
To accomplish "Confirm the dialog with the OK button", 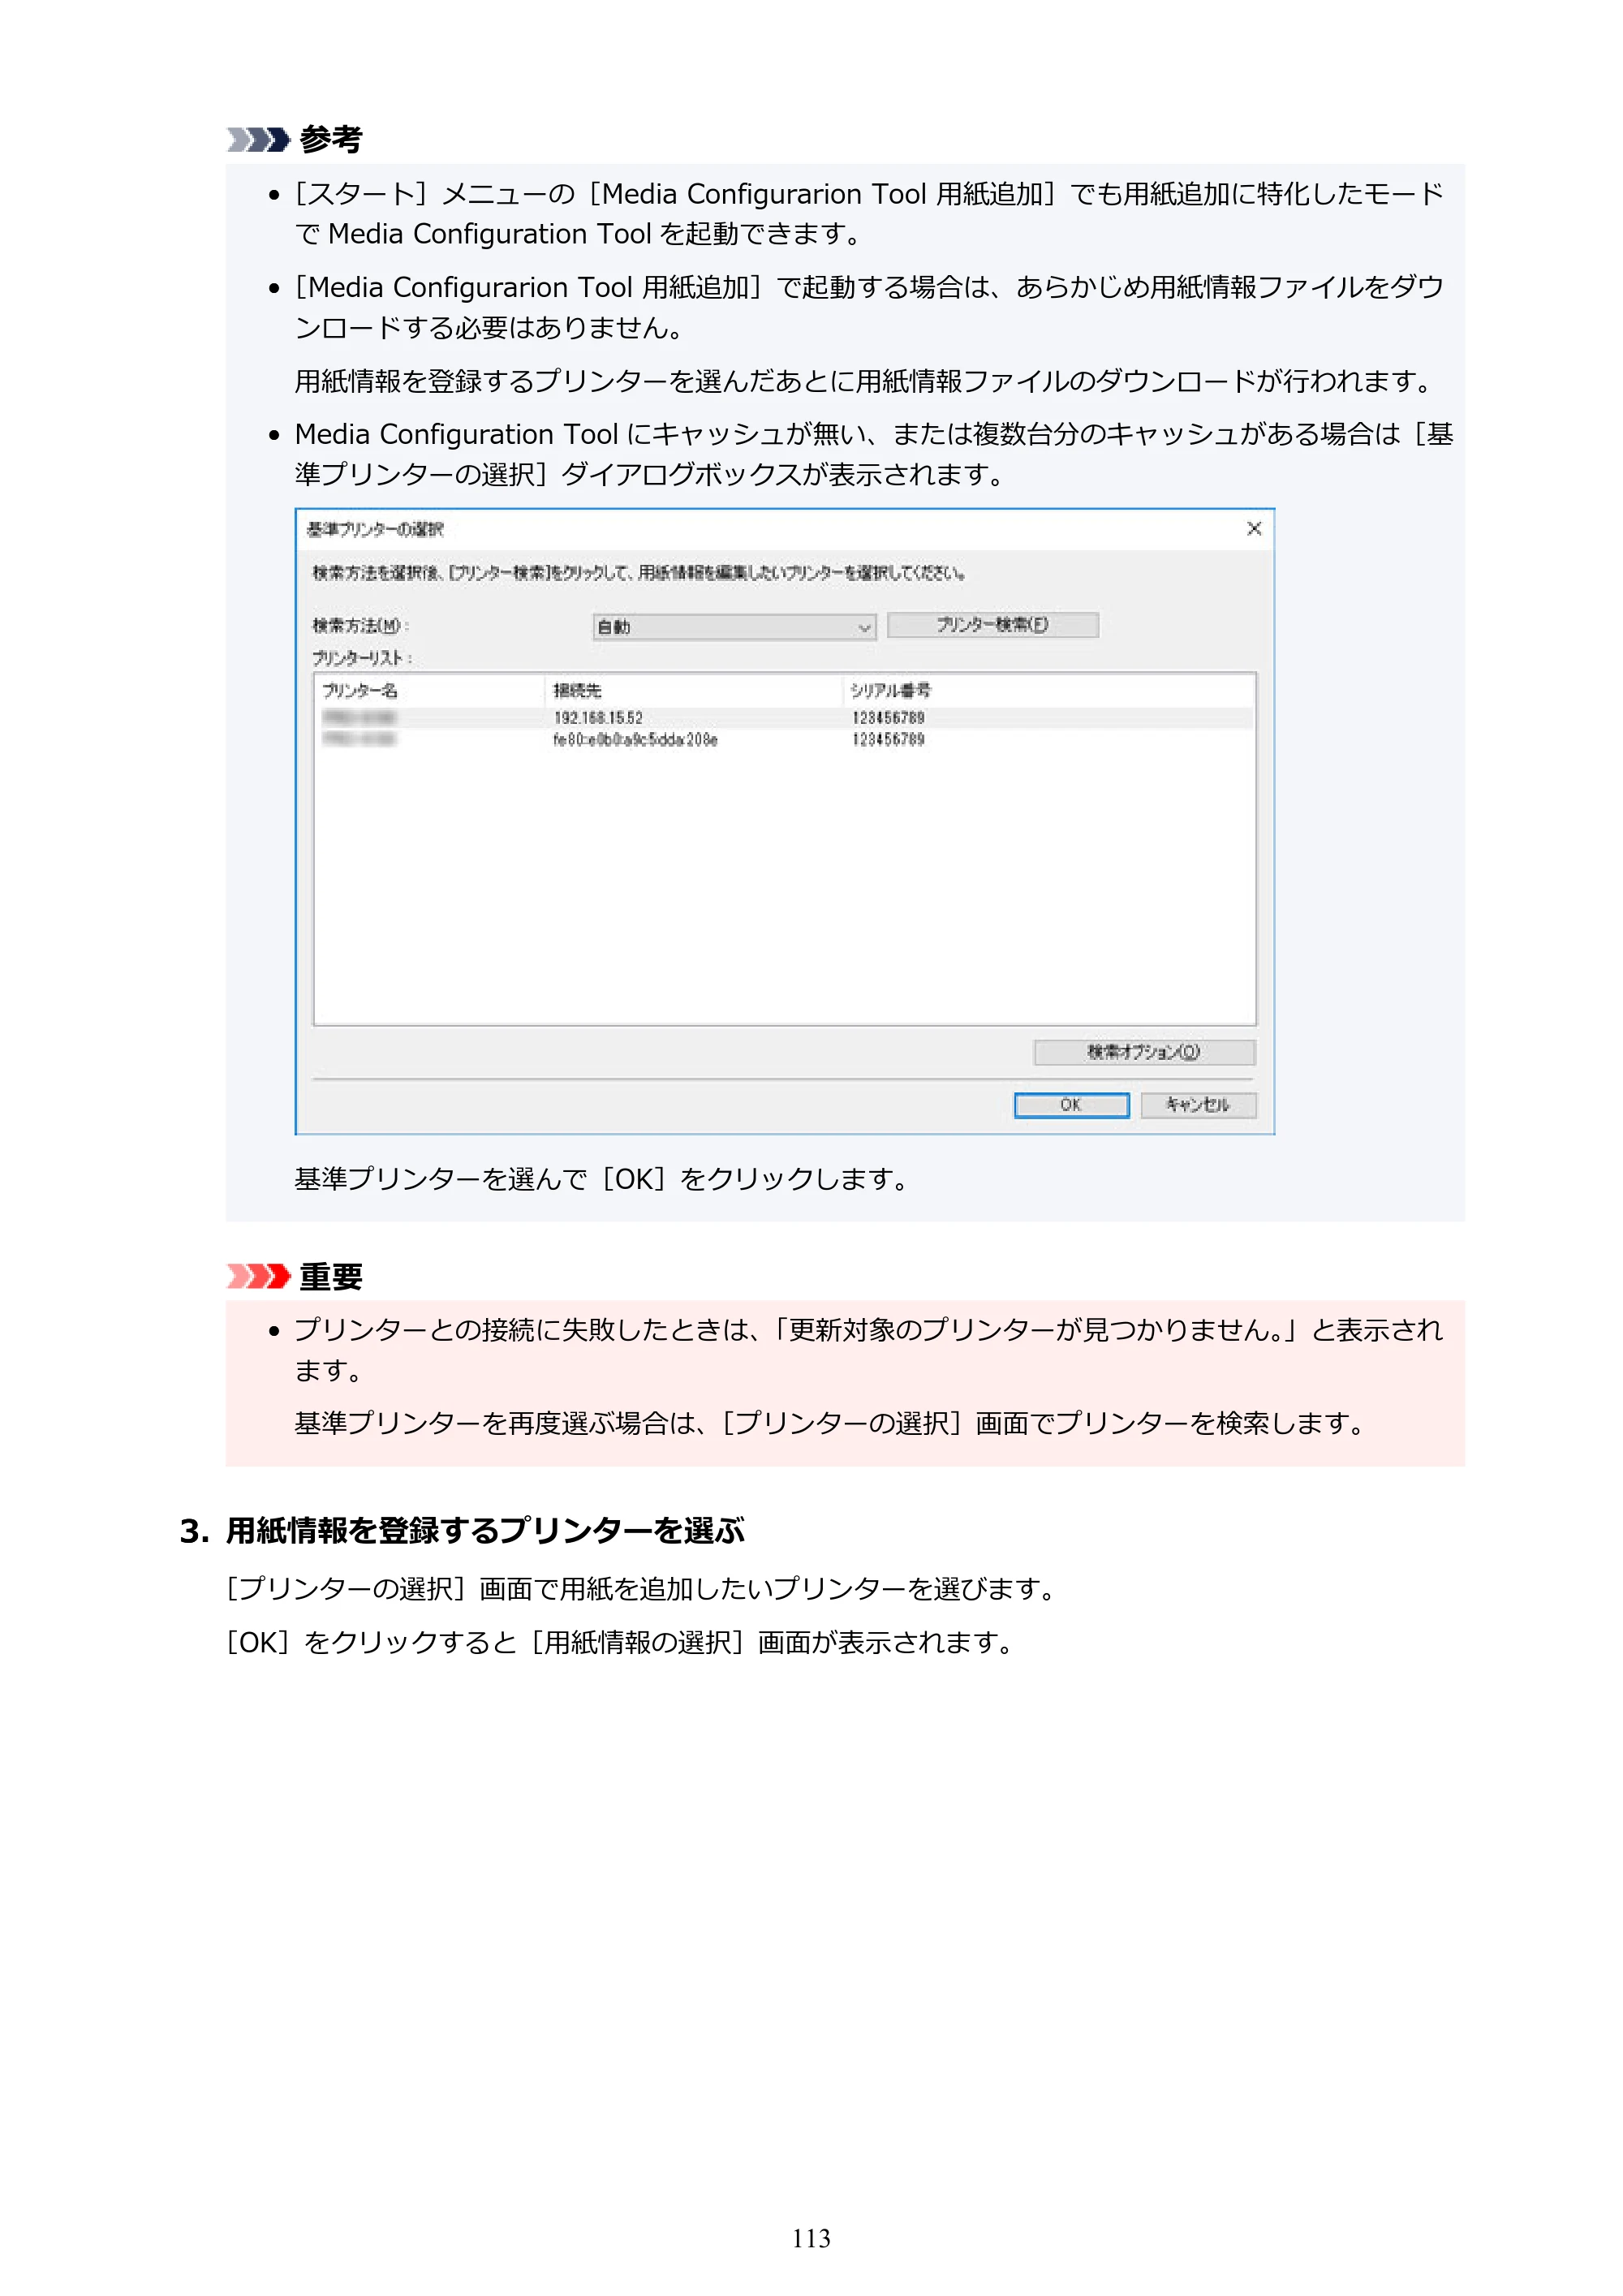I will 1071,1105.
